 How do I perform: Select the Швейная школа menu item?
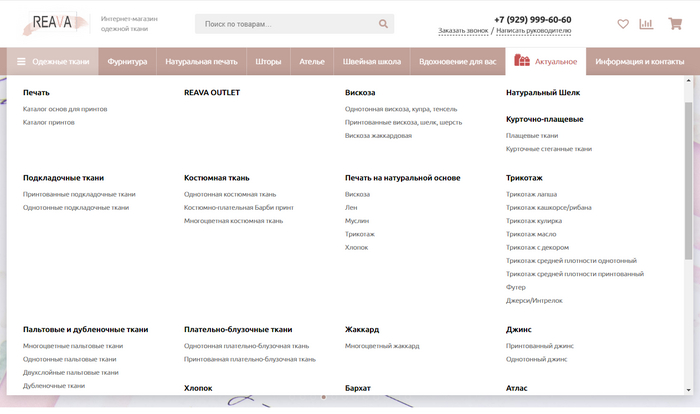[x=371, y=62]
